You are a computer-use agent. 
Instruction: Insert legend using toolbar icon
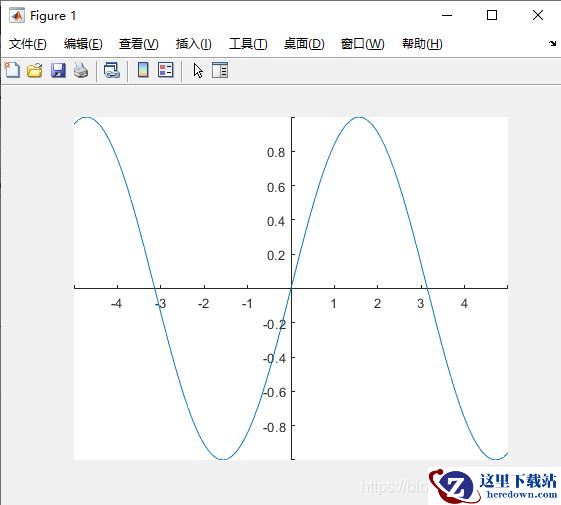[x=166, y=70]
